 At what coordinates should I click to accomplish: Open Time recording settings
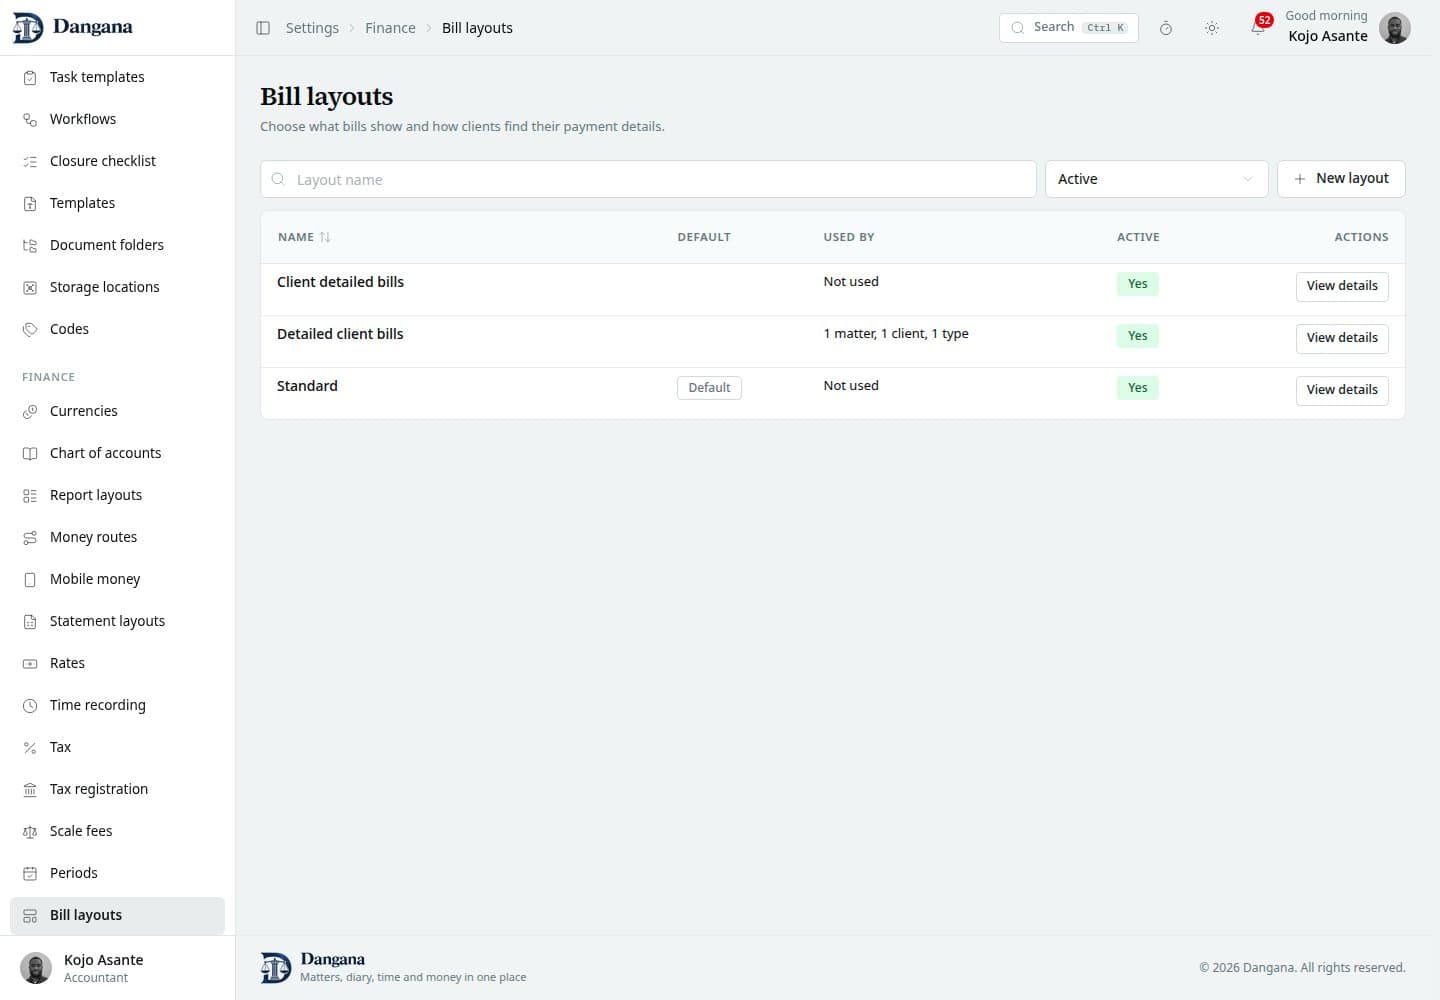tap(117, 705)
